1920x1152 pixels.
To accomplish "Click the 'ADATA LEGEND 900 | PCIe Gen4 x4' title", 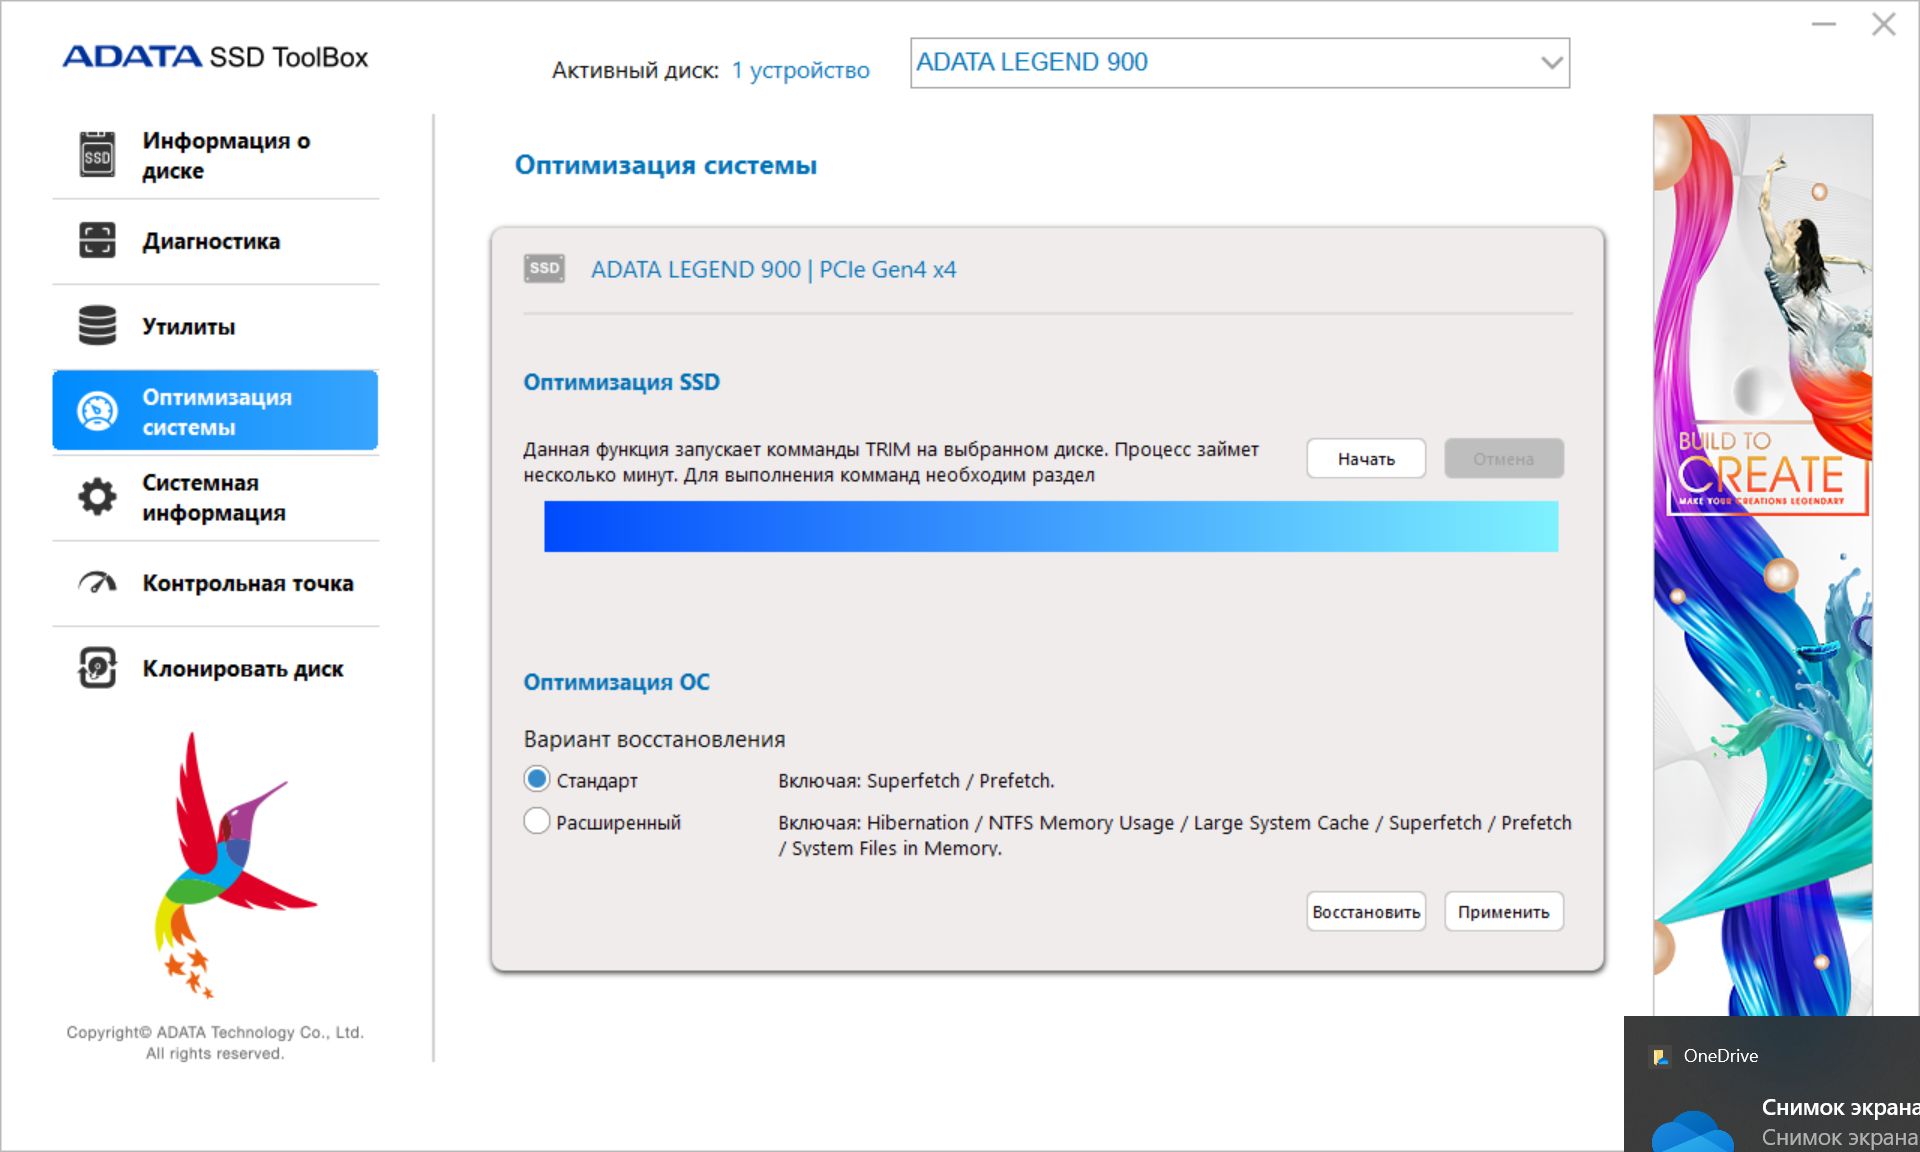I will [x=773, y=270].
